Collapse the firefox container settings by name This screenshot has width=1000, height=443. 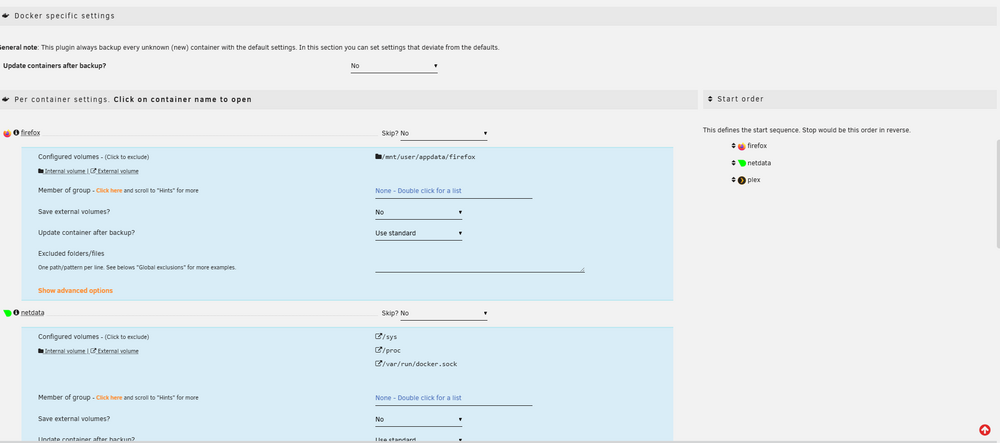click(30, 133)
